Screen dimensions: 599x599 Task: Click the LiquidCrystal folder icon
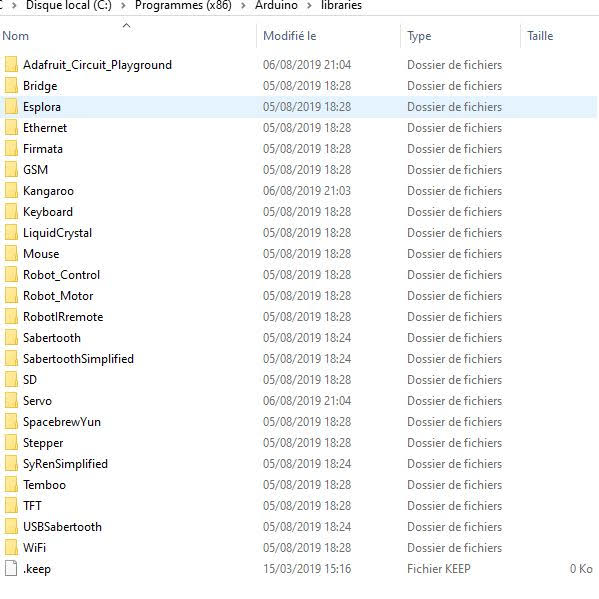pyautogui.click(x=11, y=233)
